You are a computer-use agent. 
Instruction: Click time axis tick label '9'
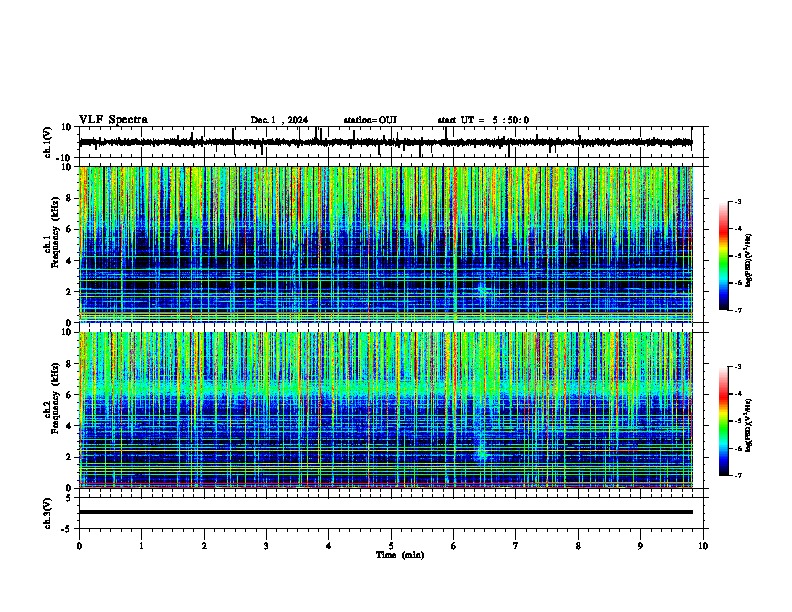tap(640, 546)
